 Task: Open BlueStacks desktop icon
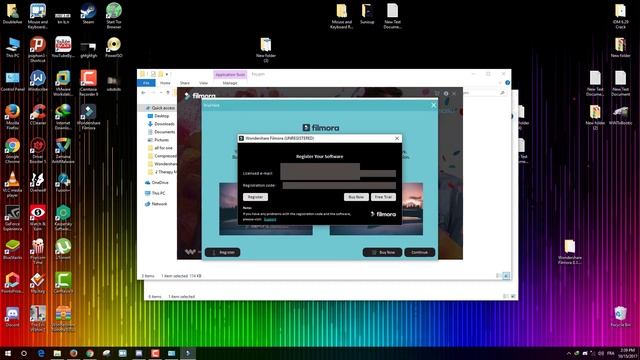click(x=13, y=249)
